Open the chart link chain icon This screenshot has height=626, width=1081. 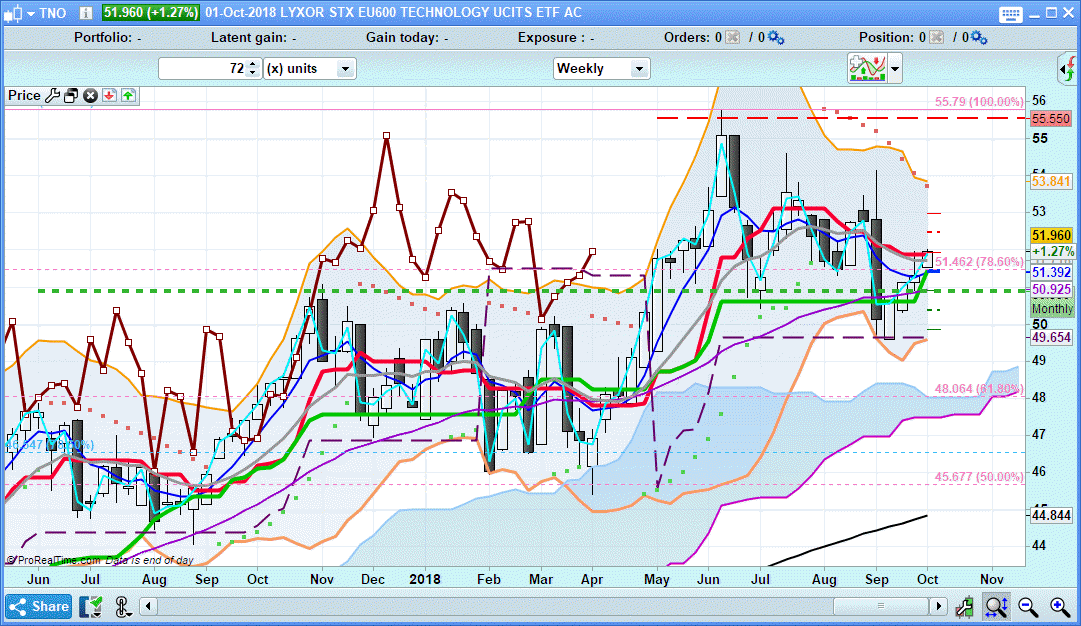[123, 607]
